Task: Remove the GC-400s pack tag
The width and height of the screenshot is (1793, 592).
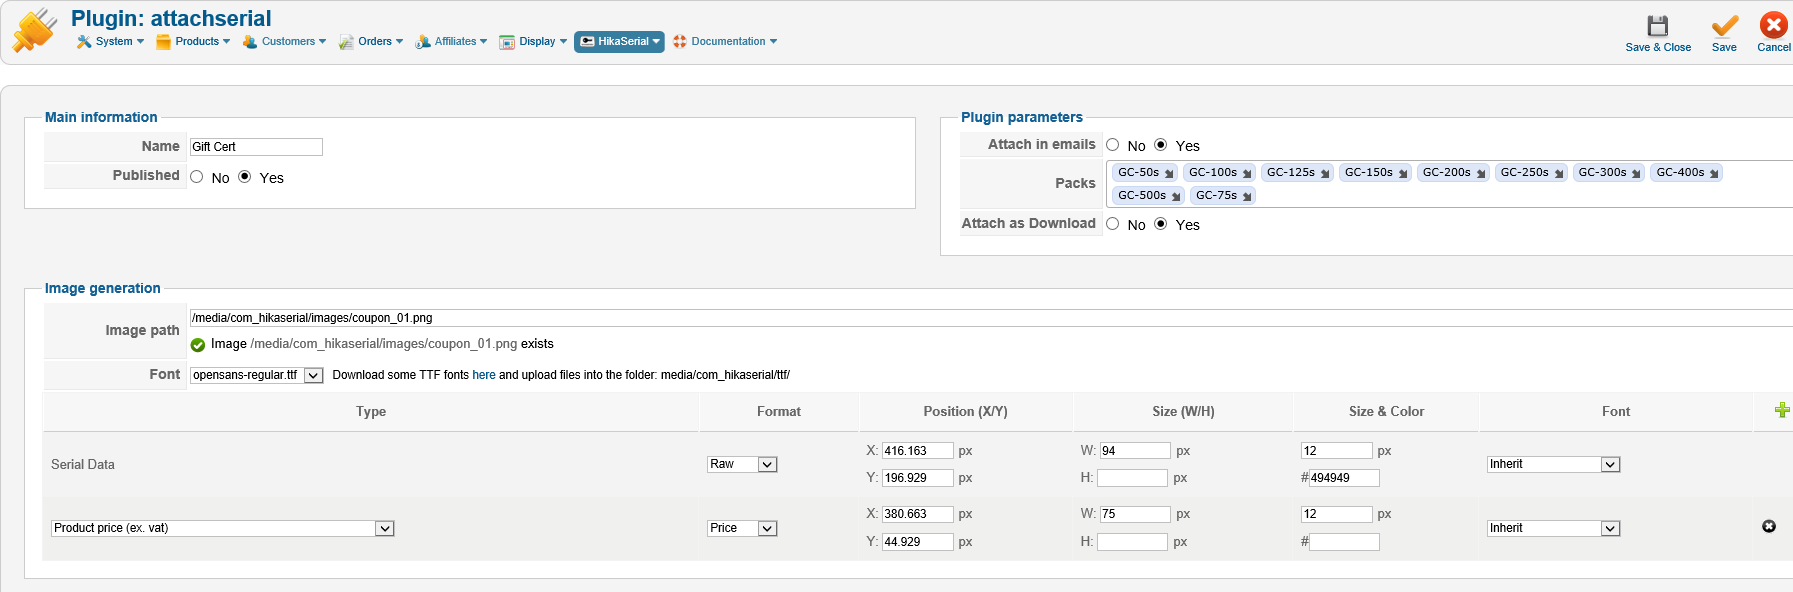Action: pos(1714,174)
